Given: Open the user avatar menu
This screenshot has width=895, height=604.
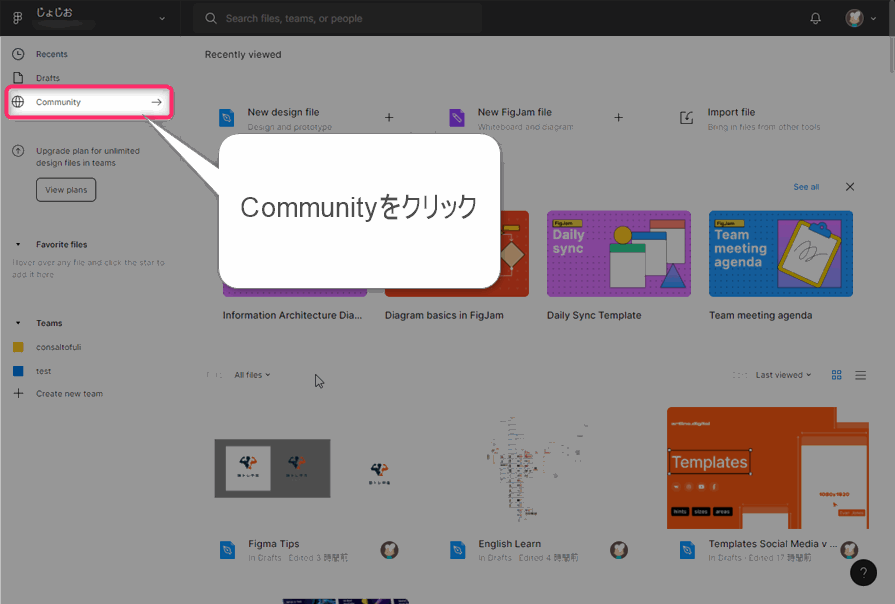Looking at the screenshot, I should pyautogui.click(x=854, y=18).
